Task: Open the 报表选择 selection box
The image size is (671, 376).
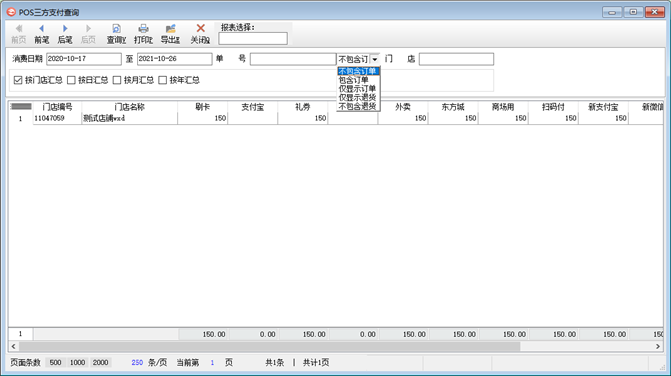Action: 253,38
